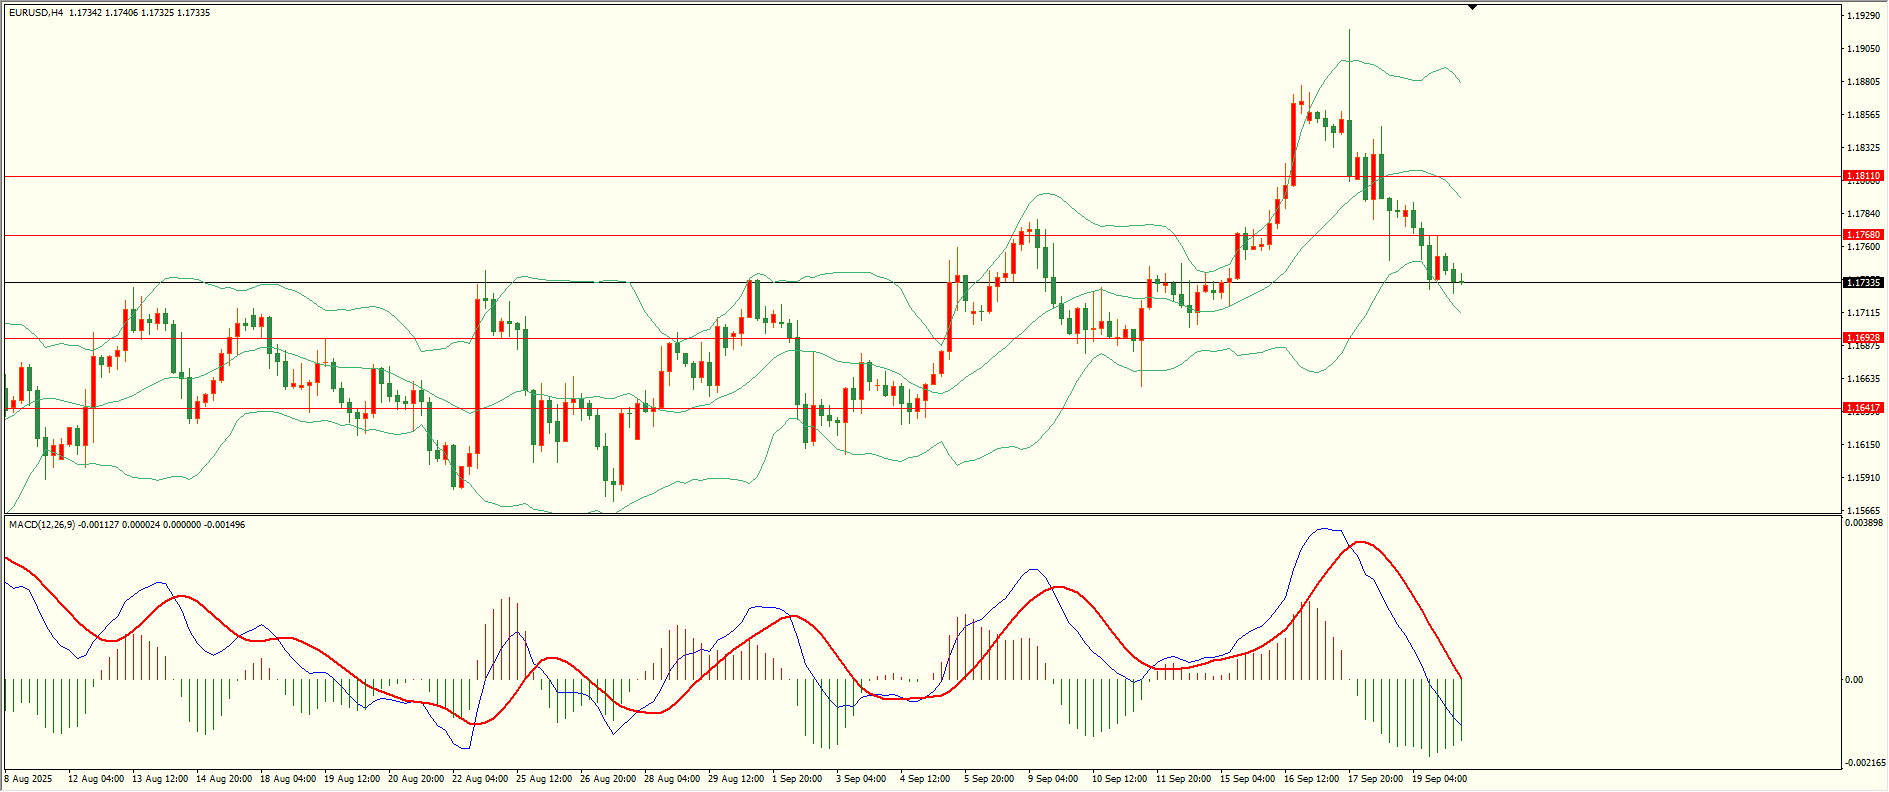Click the 8 Aug 2025 date label
The height and width of the screenshot is (792, 1889).
pyautogui.click(x=28, y=779)
